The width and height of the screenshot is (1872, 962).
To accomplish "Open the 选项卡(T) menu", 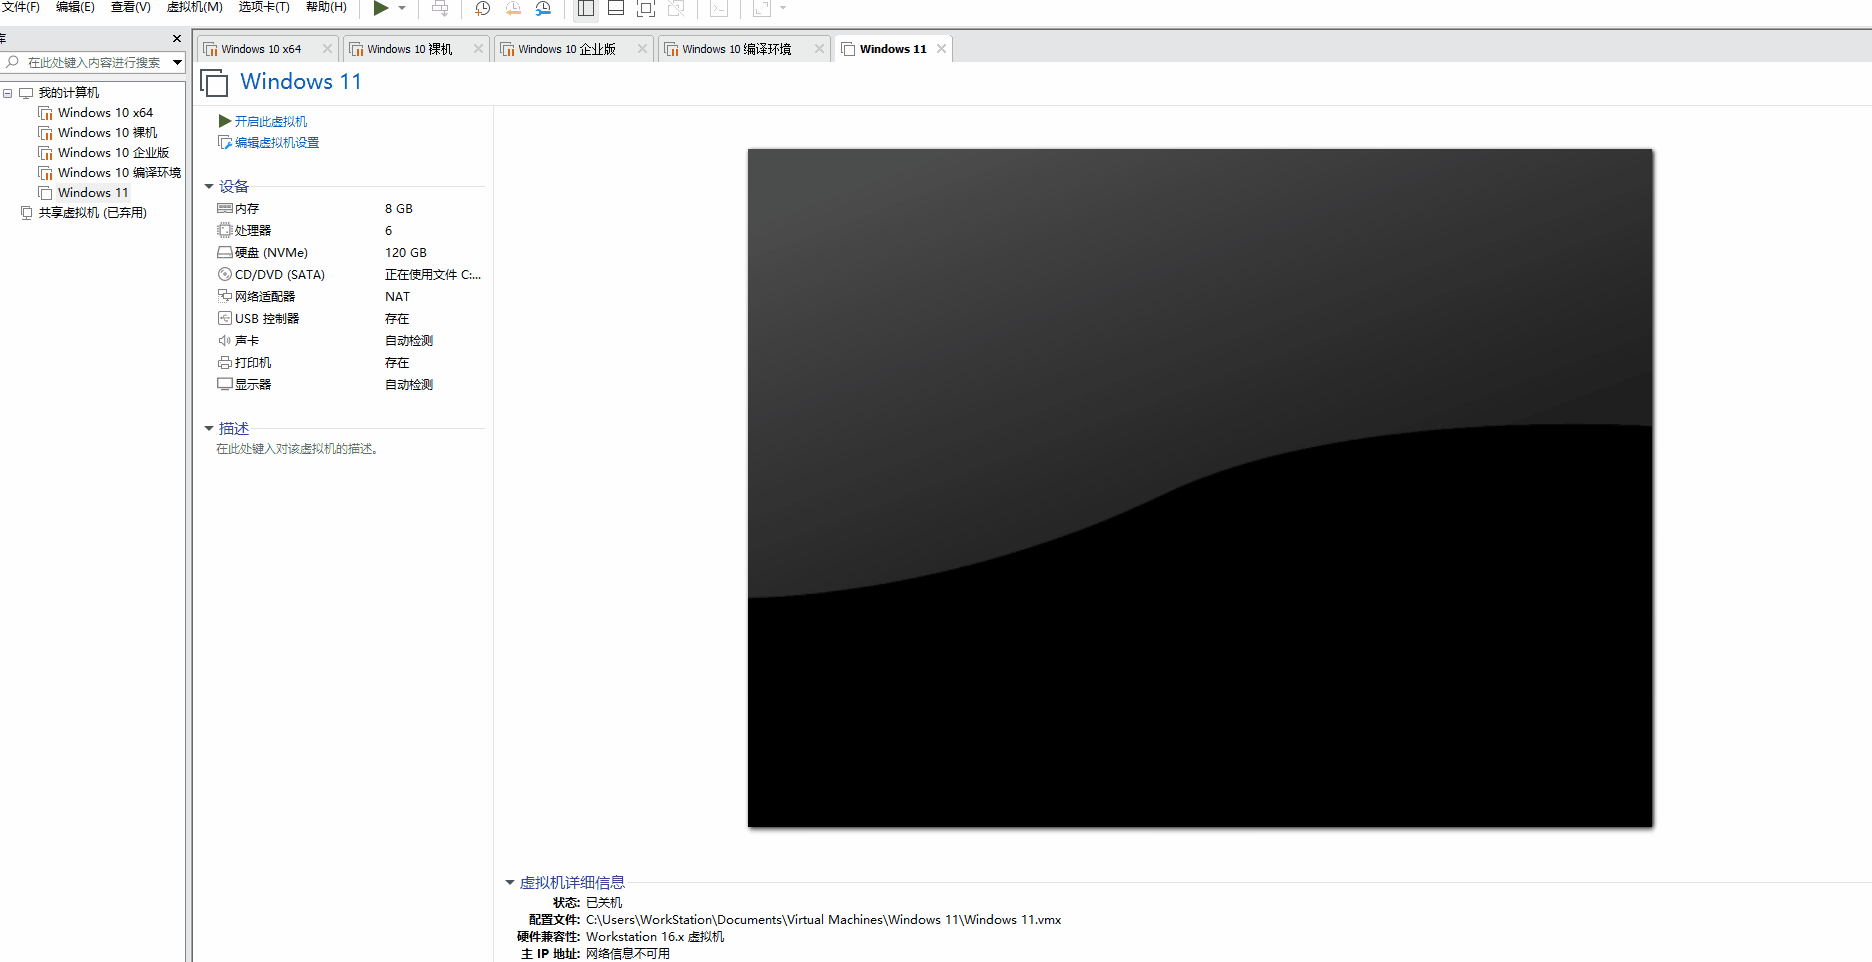I will click(x=264, y=7).
